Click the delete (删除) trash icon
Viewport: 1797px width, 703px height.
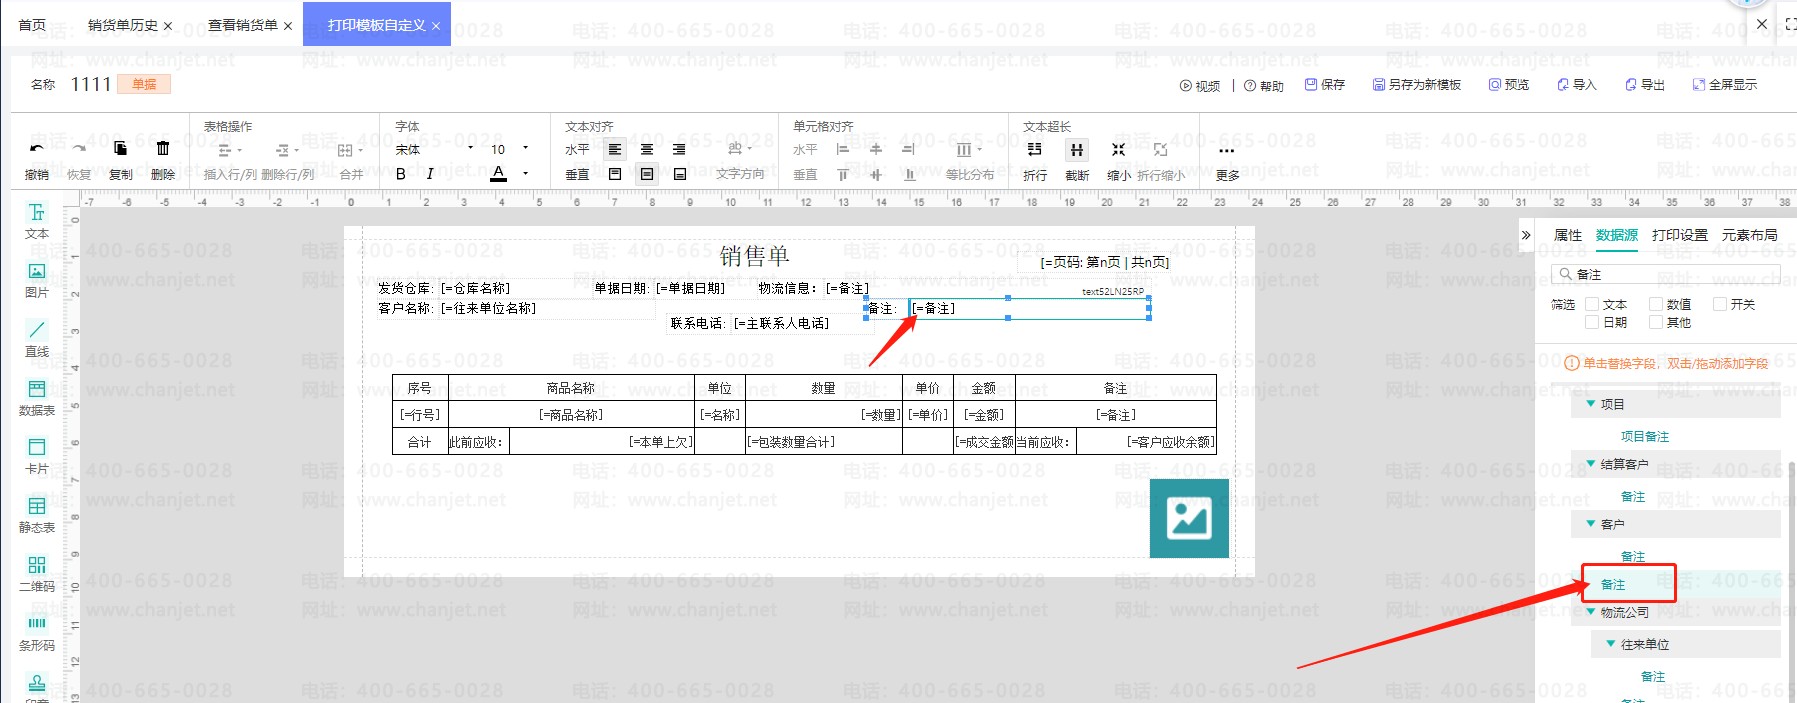(x=163, y=149)
